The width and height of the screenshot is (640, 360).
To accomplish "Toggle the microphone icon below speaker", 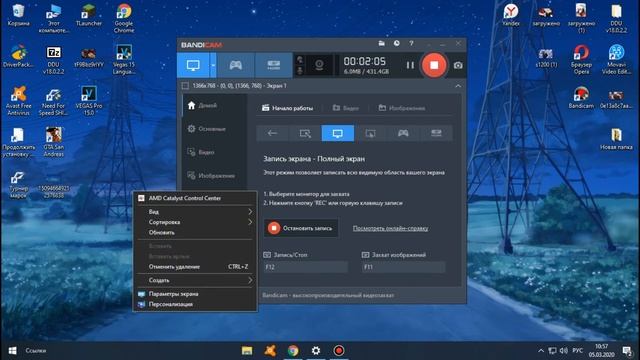I will tap(300, 71).
